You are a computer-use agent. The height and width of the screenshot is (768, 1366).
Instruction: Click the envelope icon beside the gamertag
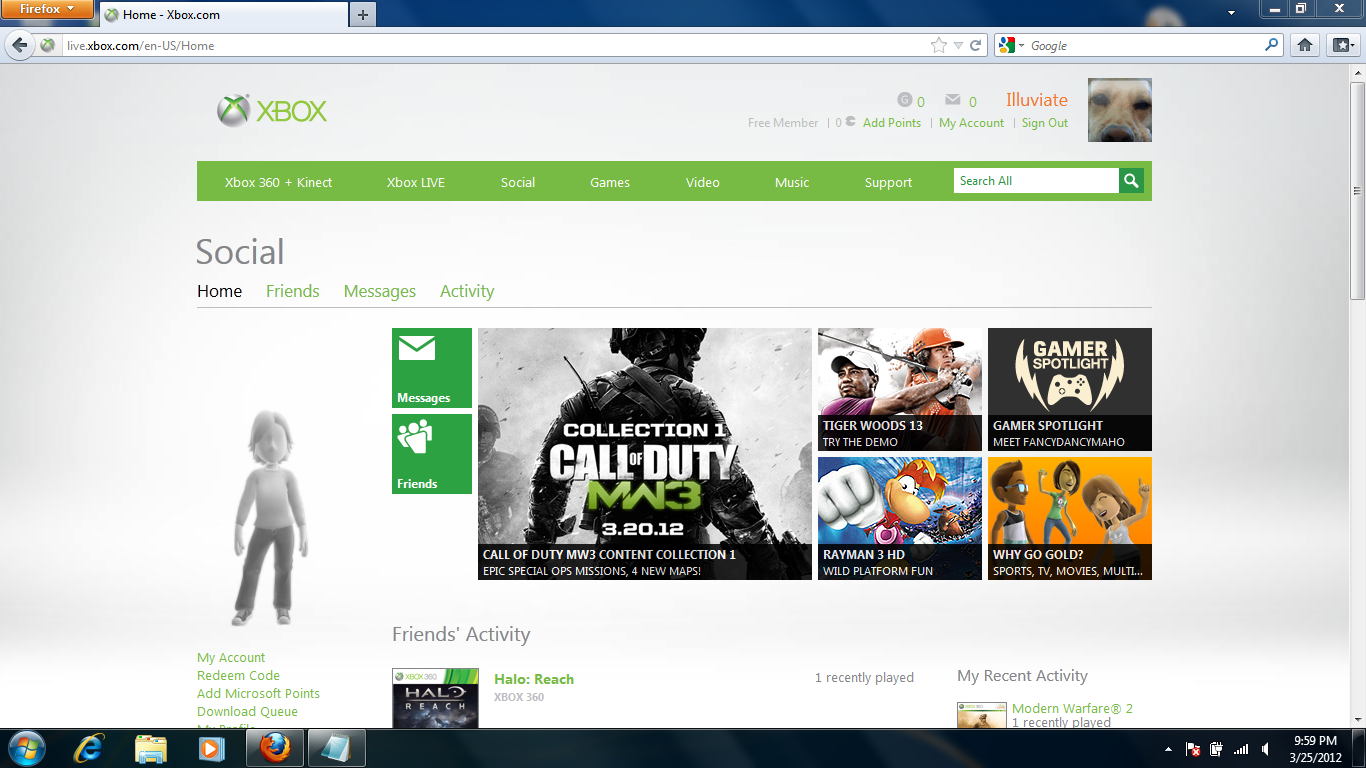[x=953, y=100]
